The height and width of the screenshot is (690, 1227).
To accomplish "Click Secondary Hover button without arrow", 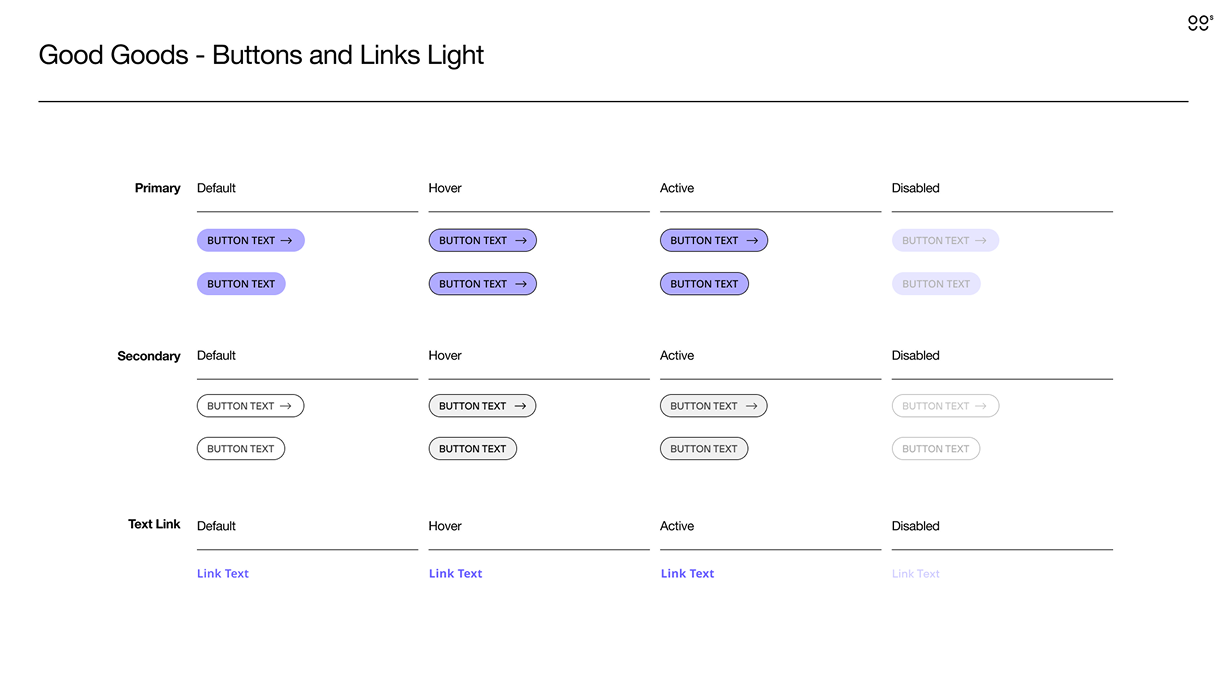I will [x=473, y=449].
